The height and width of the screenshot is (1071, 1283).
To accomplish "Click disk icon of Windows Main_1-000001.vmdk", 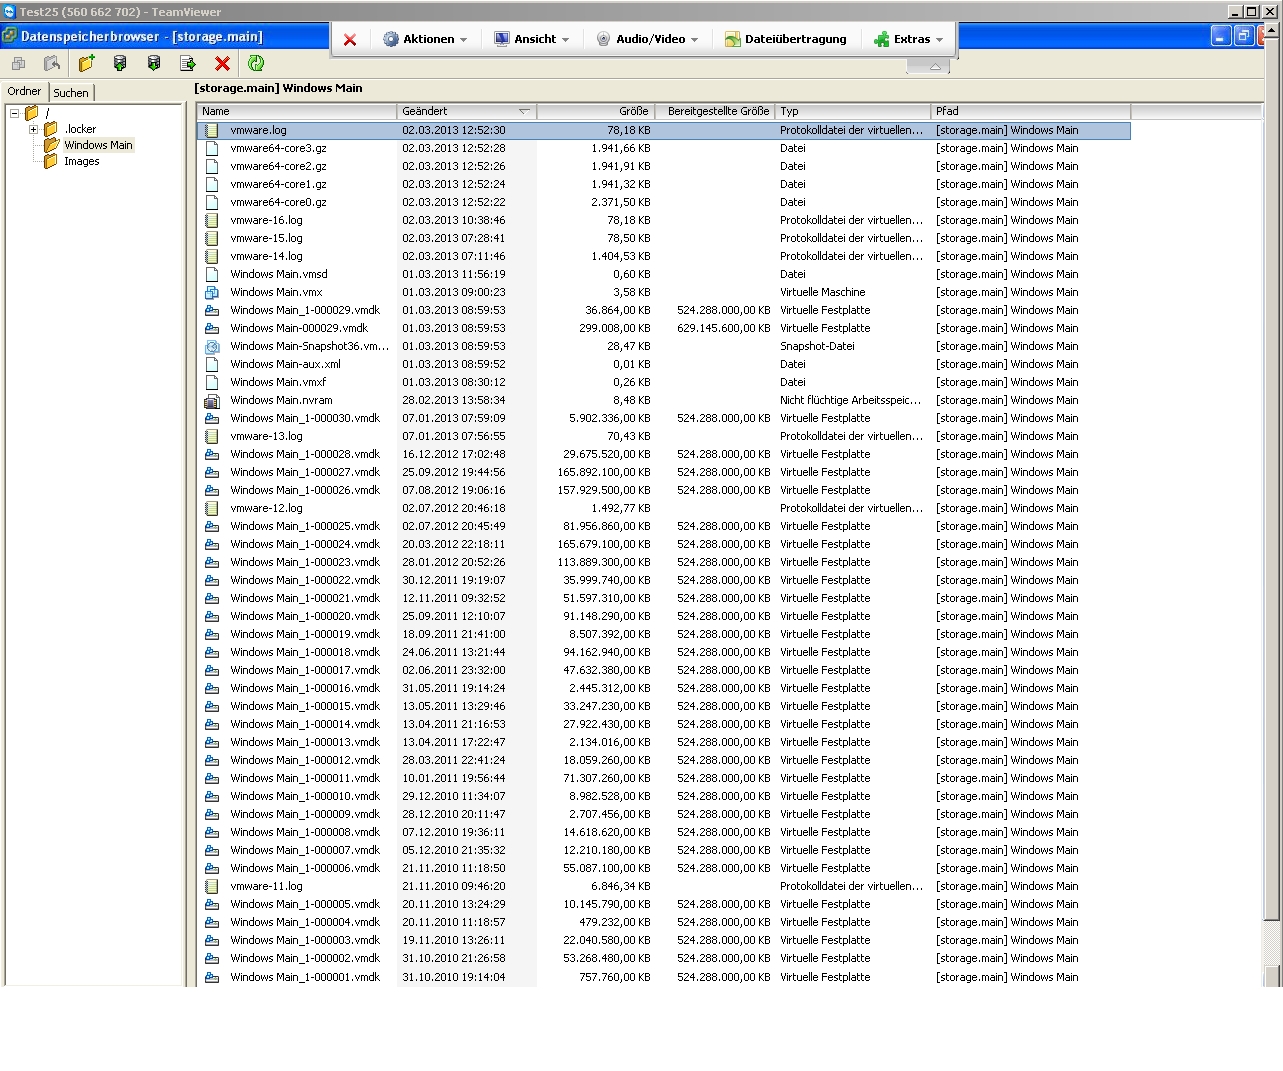I will pyautogui.click(x=212, y=977).
